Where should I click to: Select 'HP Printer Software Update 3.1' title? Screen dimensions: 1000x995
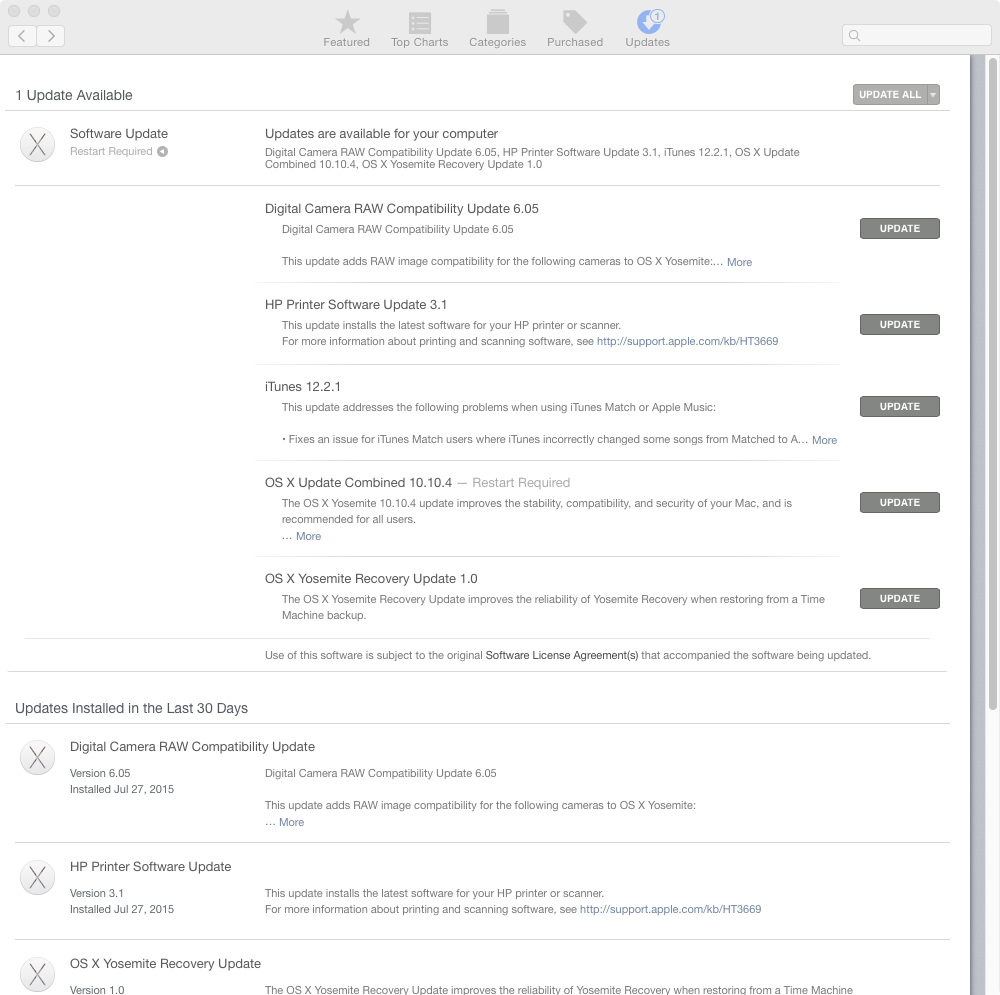tap(356, 304)
